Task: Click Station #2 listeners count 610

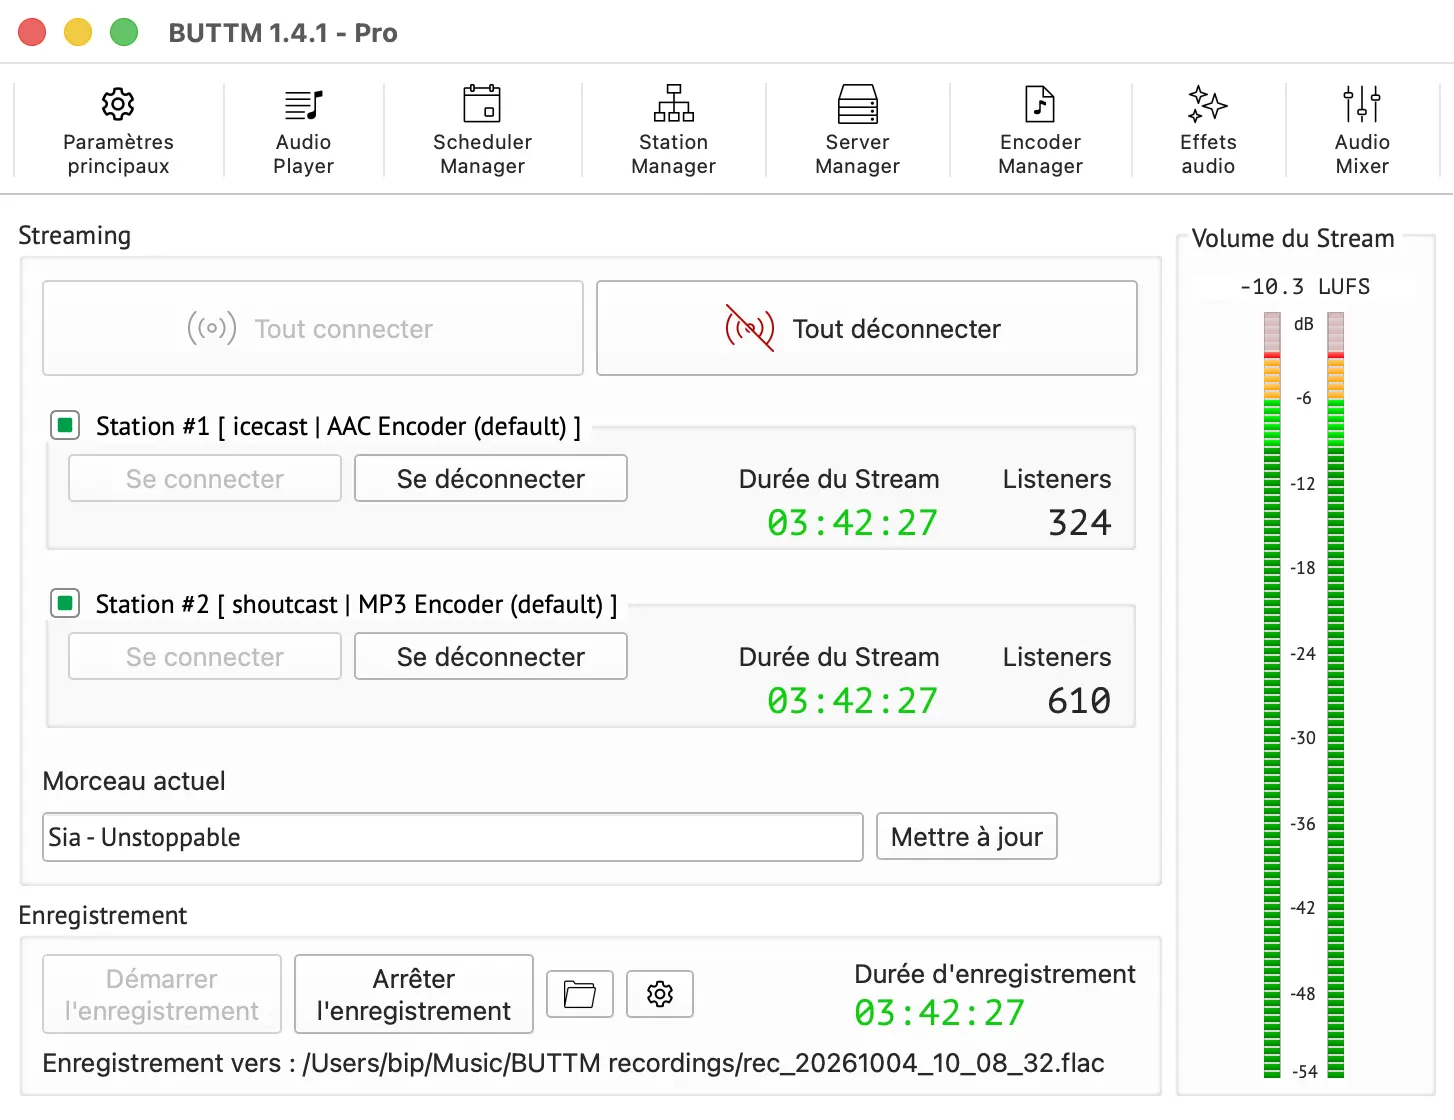Action: [x=1080, y=701]
